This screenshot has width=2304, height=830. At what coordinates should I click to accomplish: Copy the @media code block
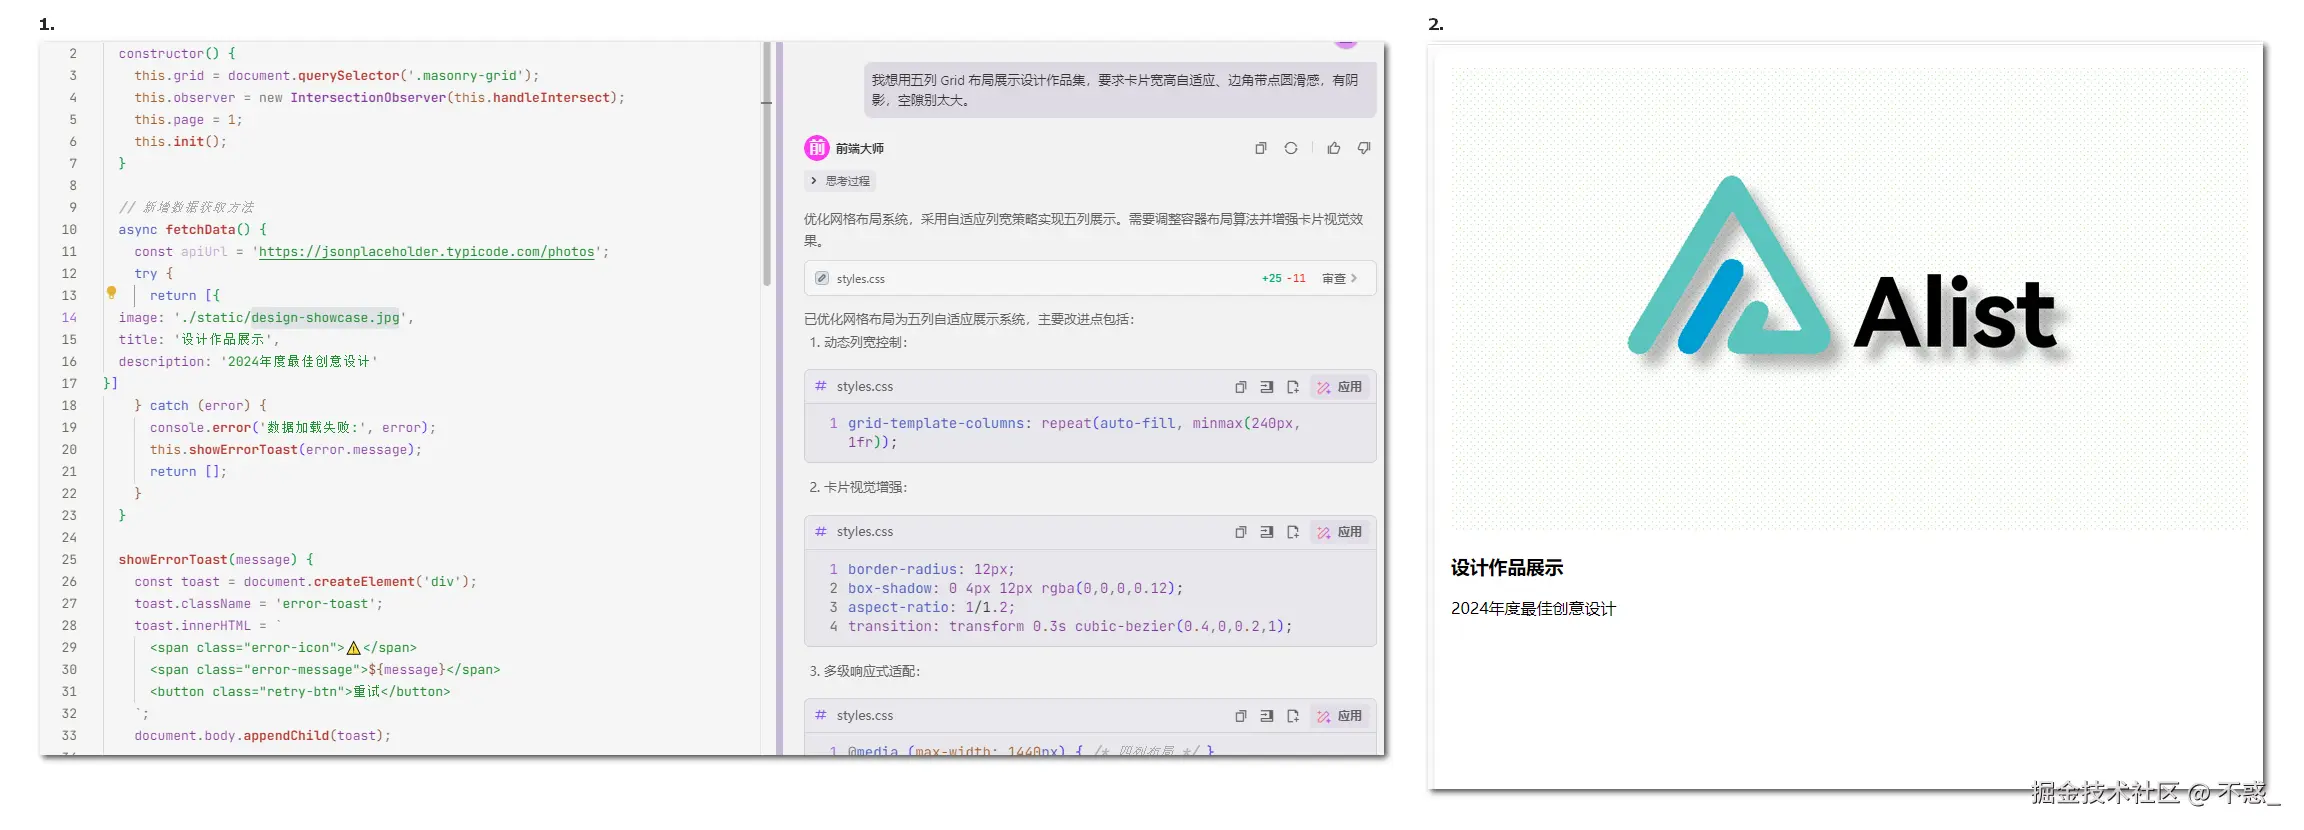pos(1241,716)
